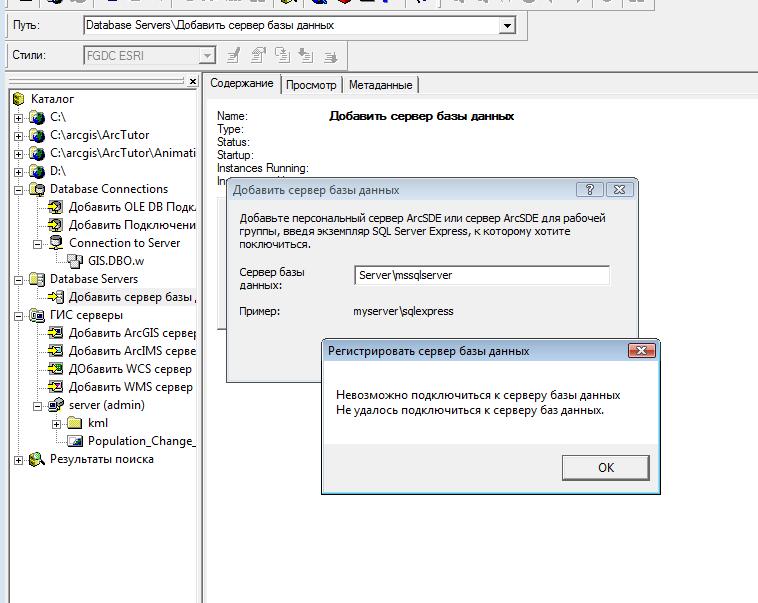Image resolution: width=758 pixels, height=603 pixels.
Task: Click the ГИС серверы icon
Action: click(x=37, y=315)
